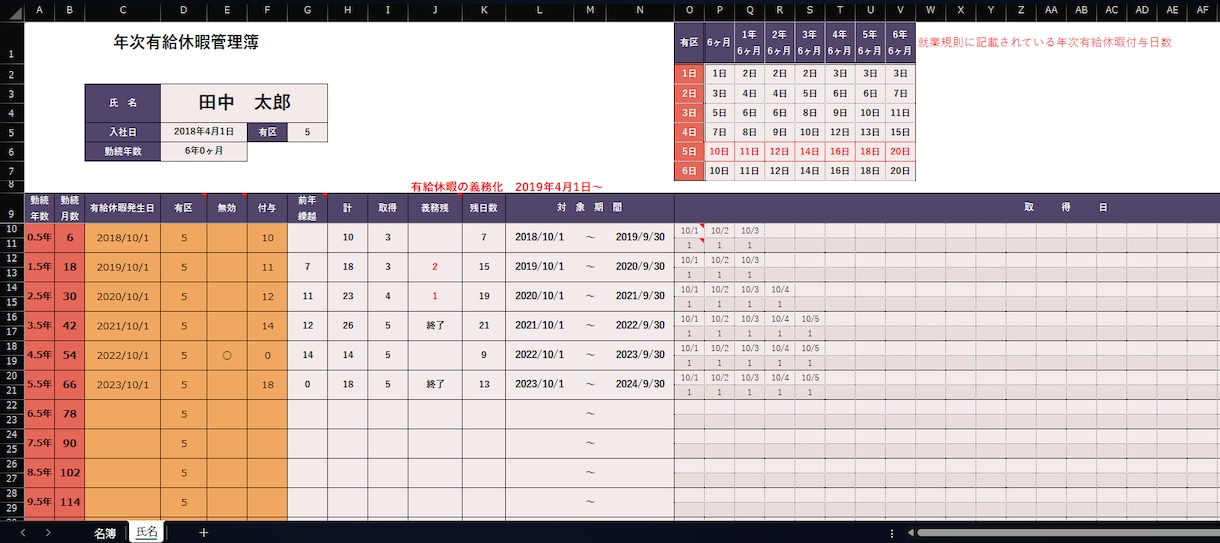Select end date 2020/9/30

(640, 267)
